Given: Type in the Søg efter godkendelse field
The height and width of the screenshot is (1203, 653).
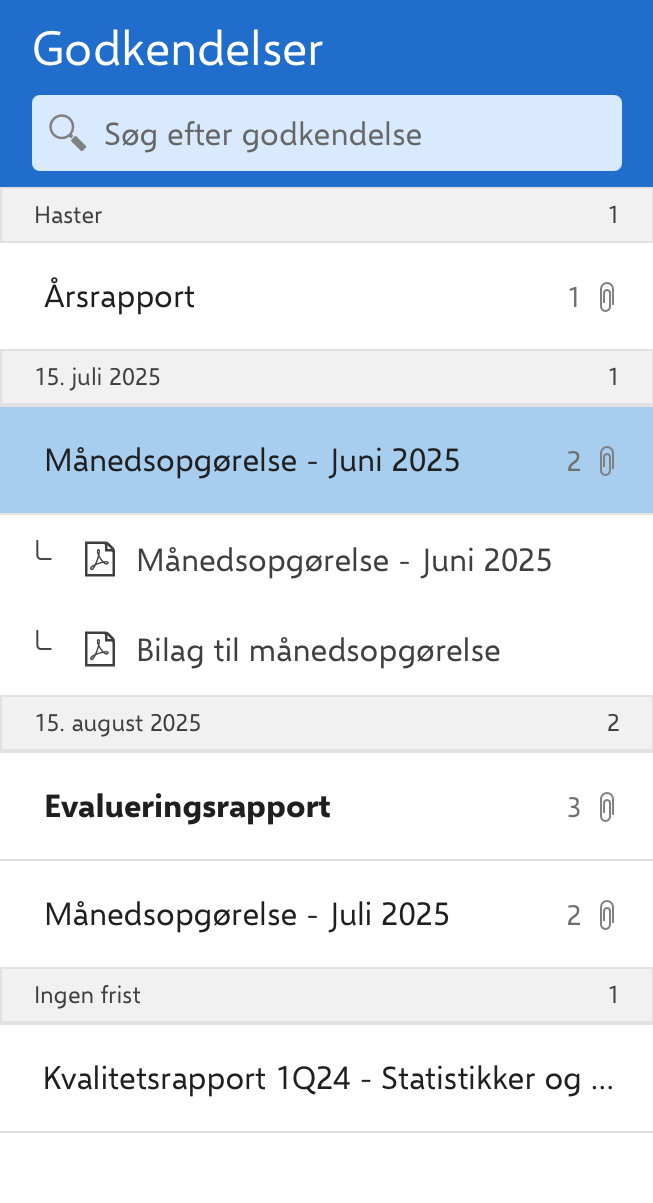Looking at the screenshot, I should click(x=350, y=134).
